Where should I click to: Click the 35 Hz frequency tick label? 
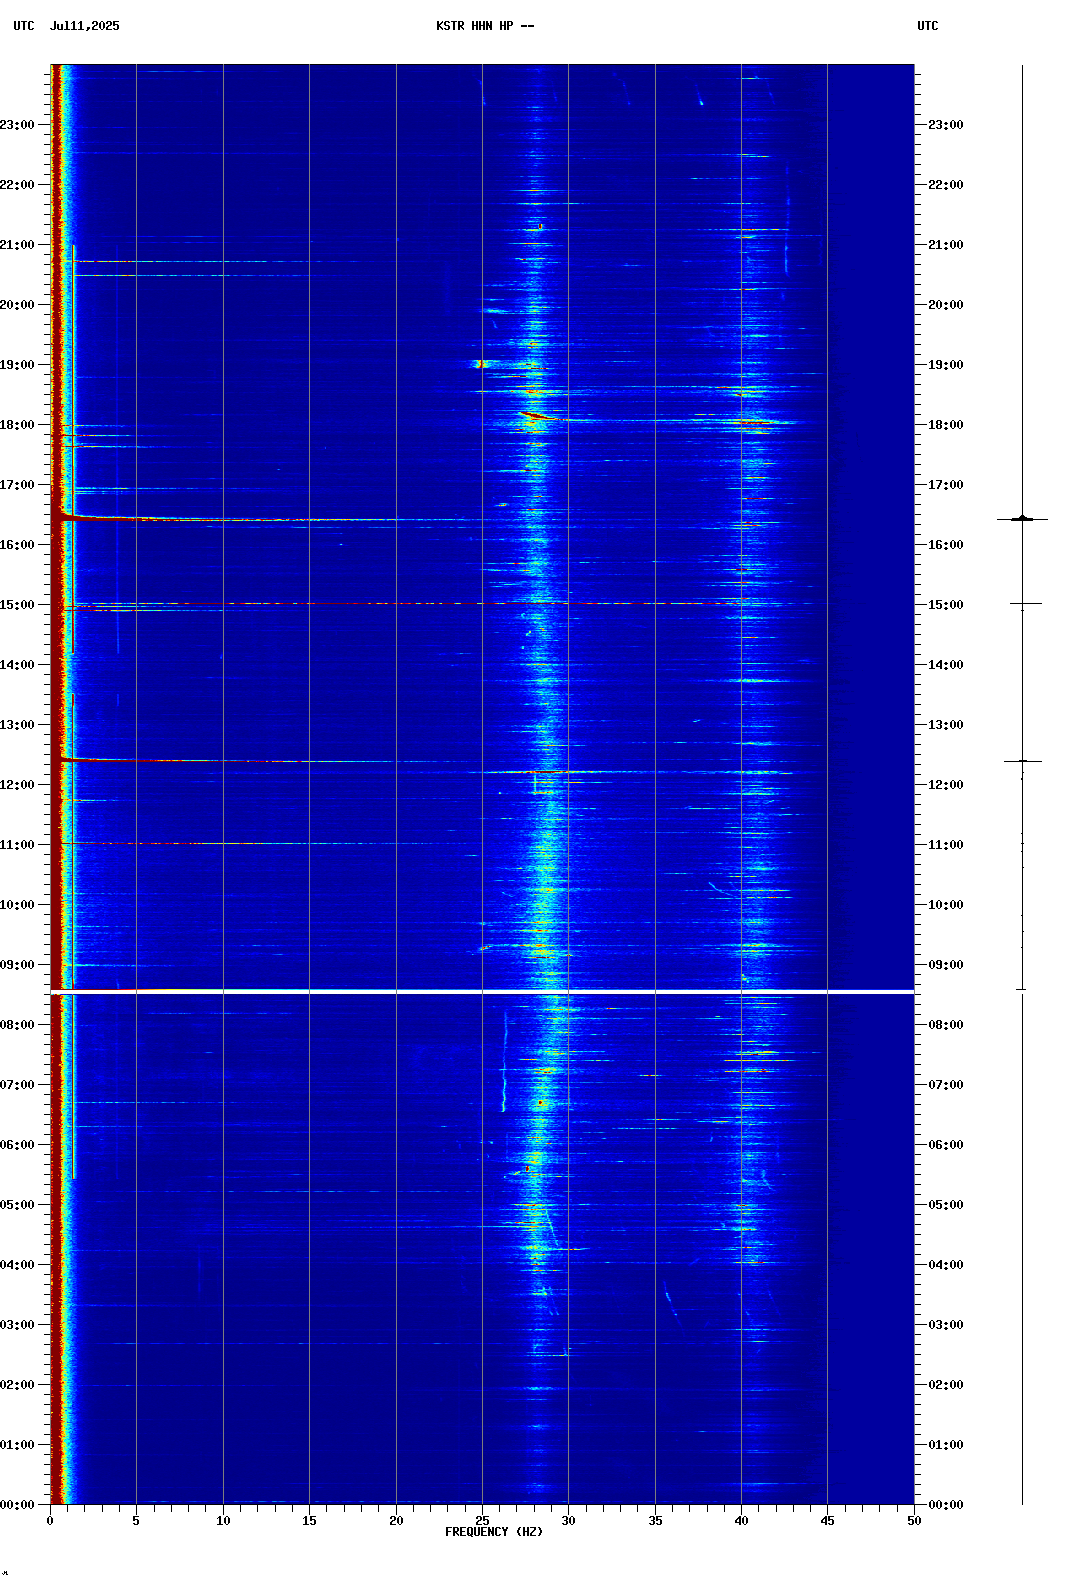(655, 1521)
